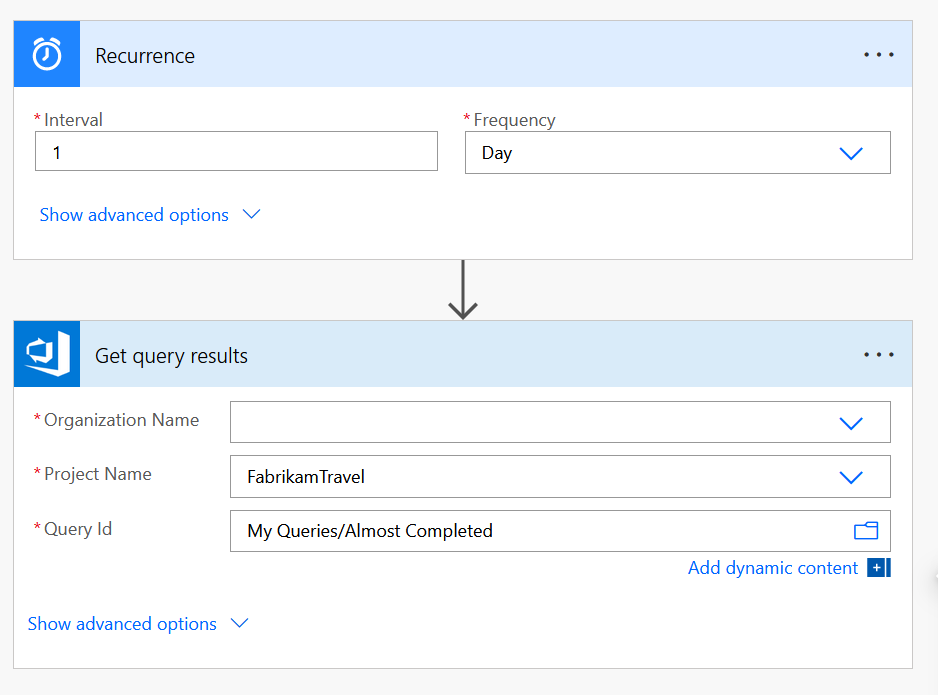
Task: Expand Recurrence advanced options chevron
Action: click(252, 215)
